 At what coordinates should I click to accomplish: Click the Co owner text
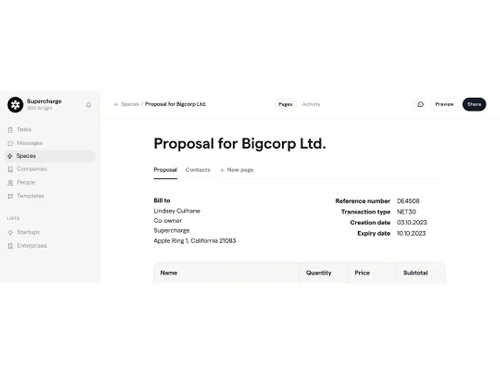point(168,221)
